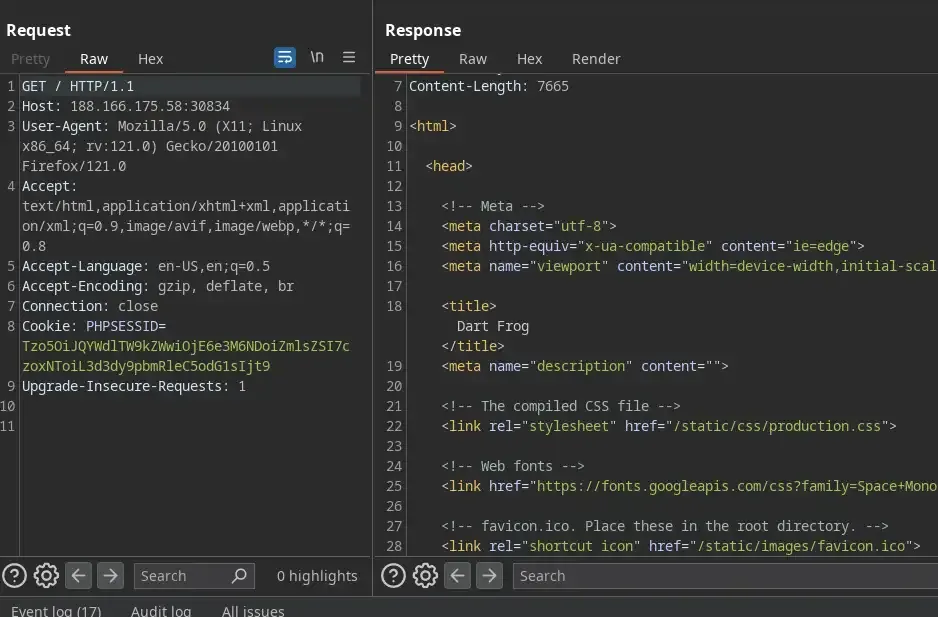Switch Request view to Hex tab
This screenshot has width=938, height=617.
[x=150, y=59]
